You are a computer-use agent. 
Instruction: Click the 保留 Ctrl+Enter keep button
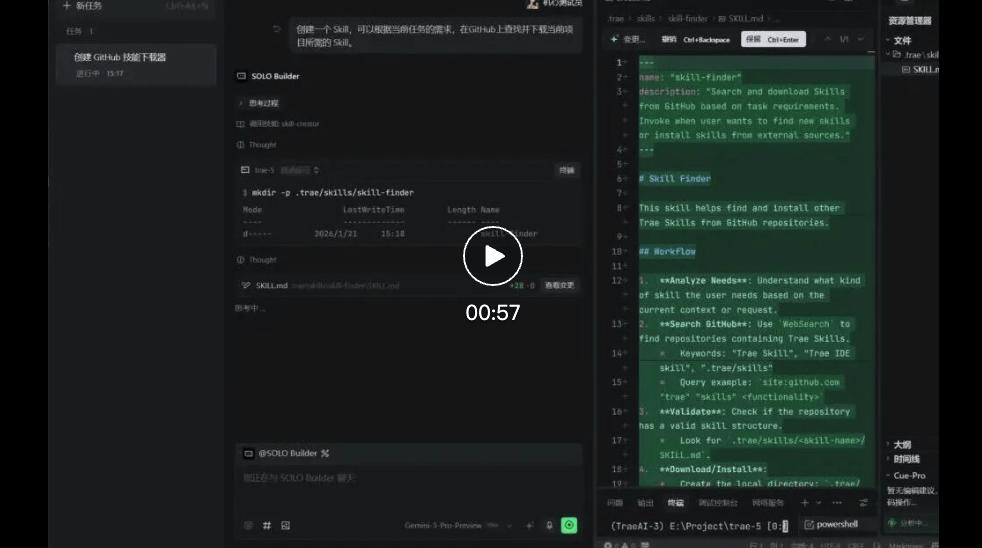pos(773,39)
